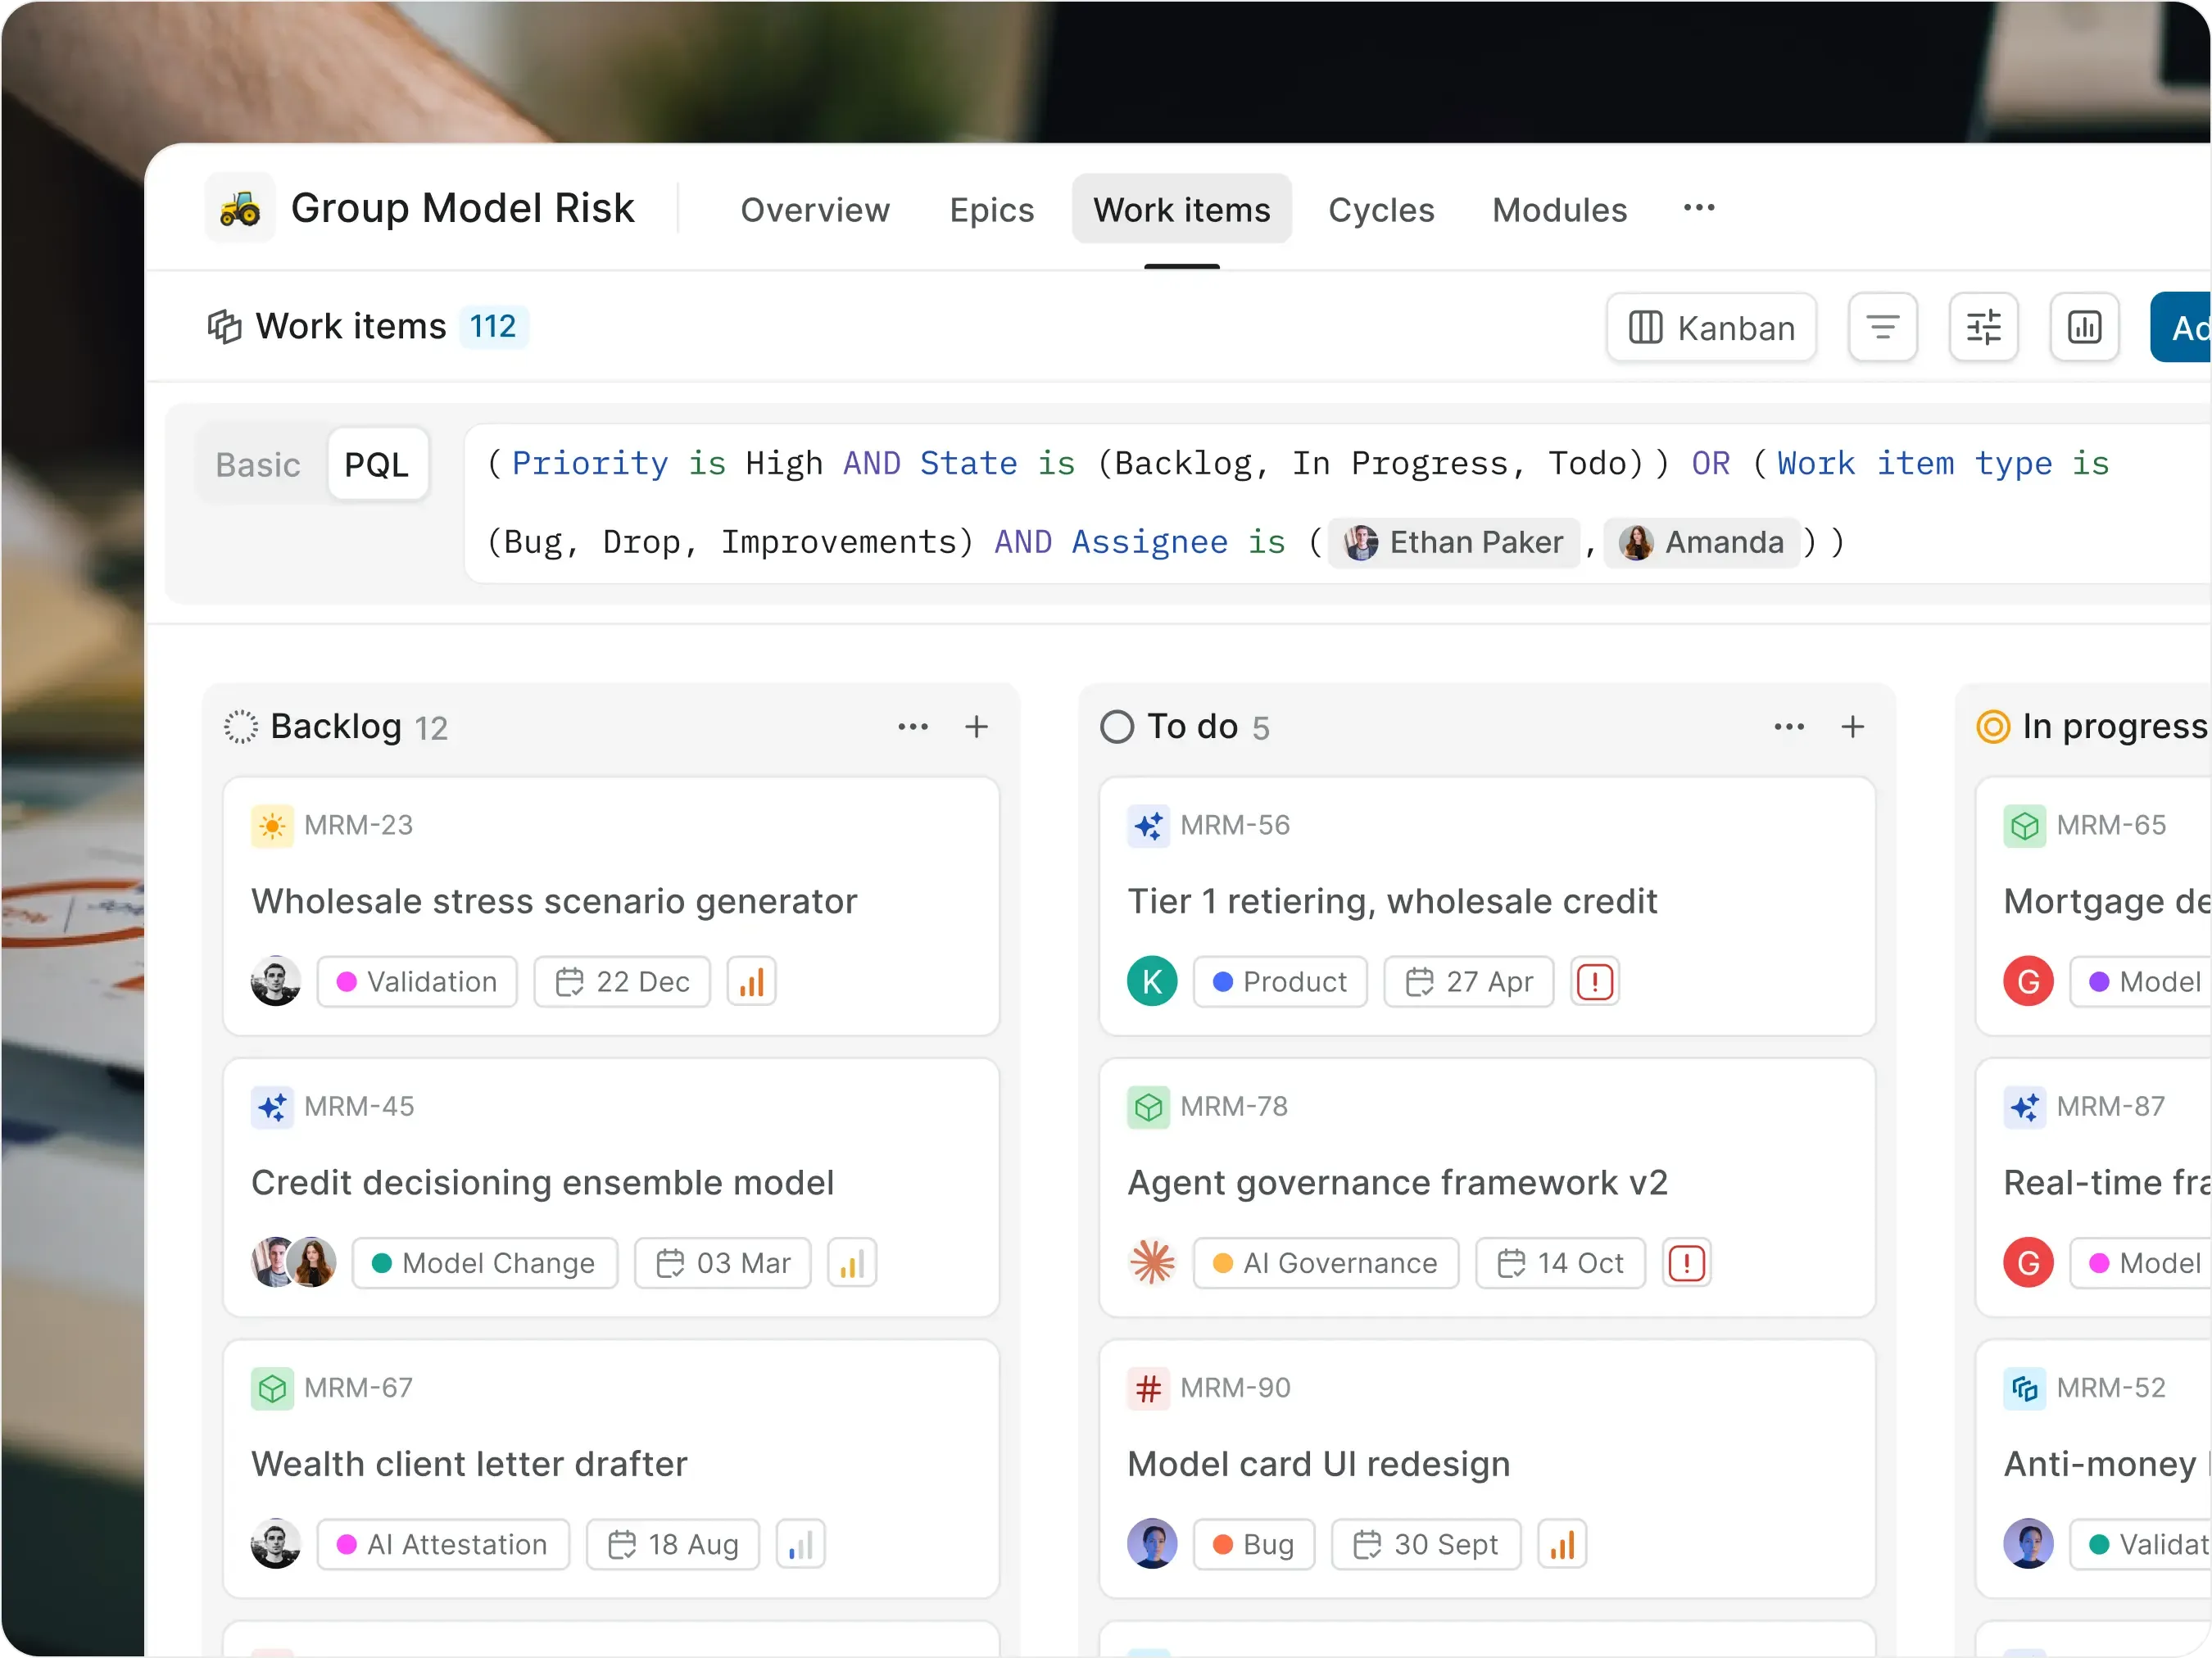Click the two assignee avatars on MRM-45
The width and height of the screenshot is (2212, 1658).
tap(293, 1262)
